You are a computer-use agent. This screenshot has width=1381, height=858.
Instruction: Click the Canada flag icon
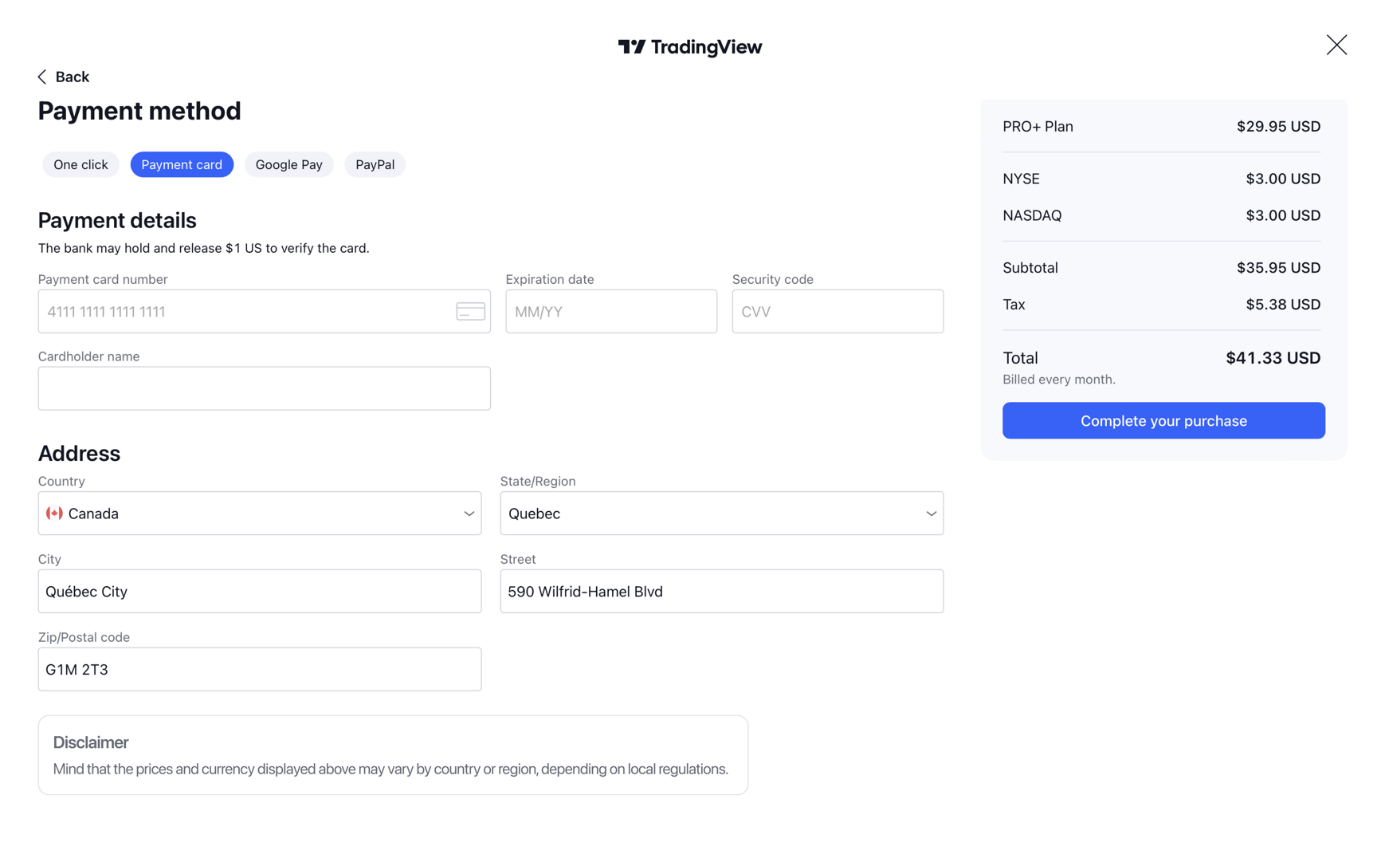(x=55, y=513)
